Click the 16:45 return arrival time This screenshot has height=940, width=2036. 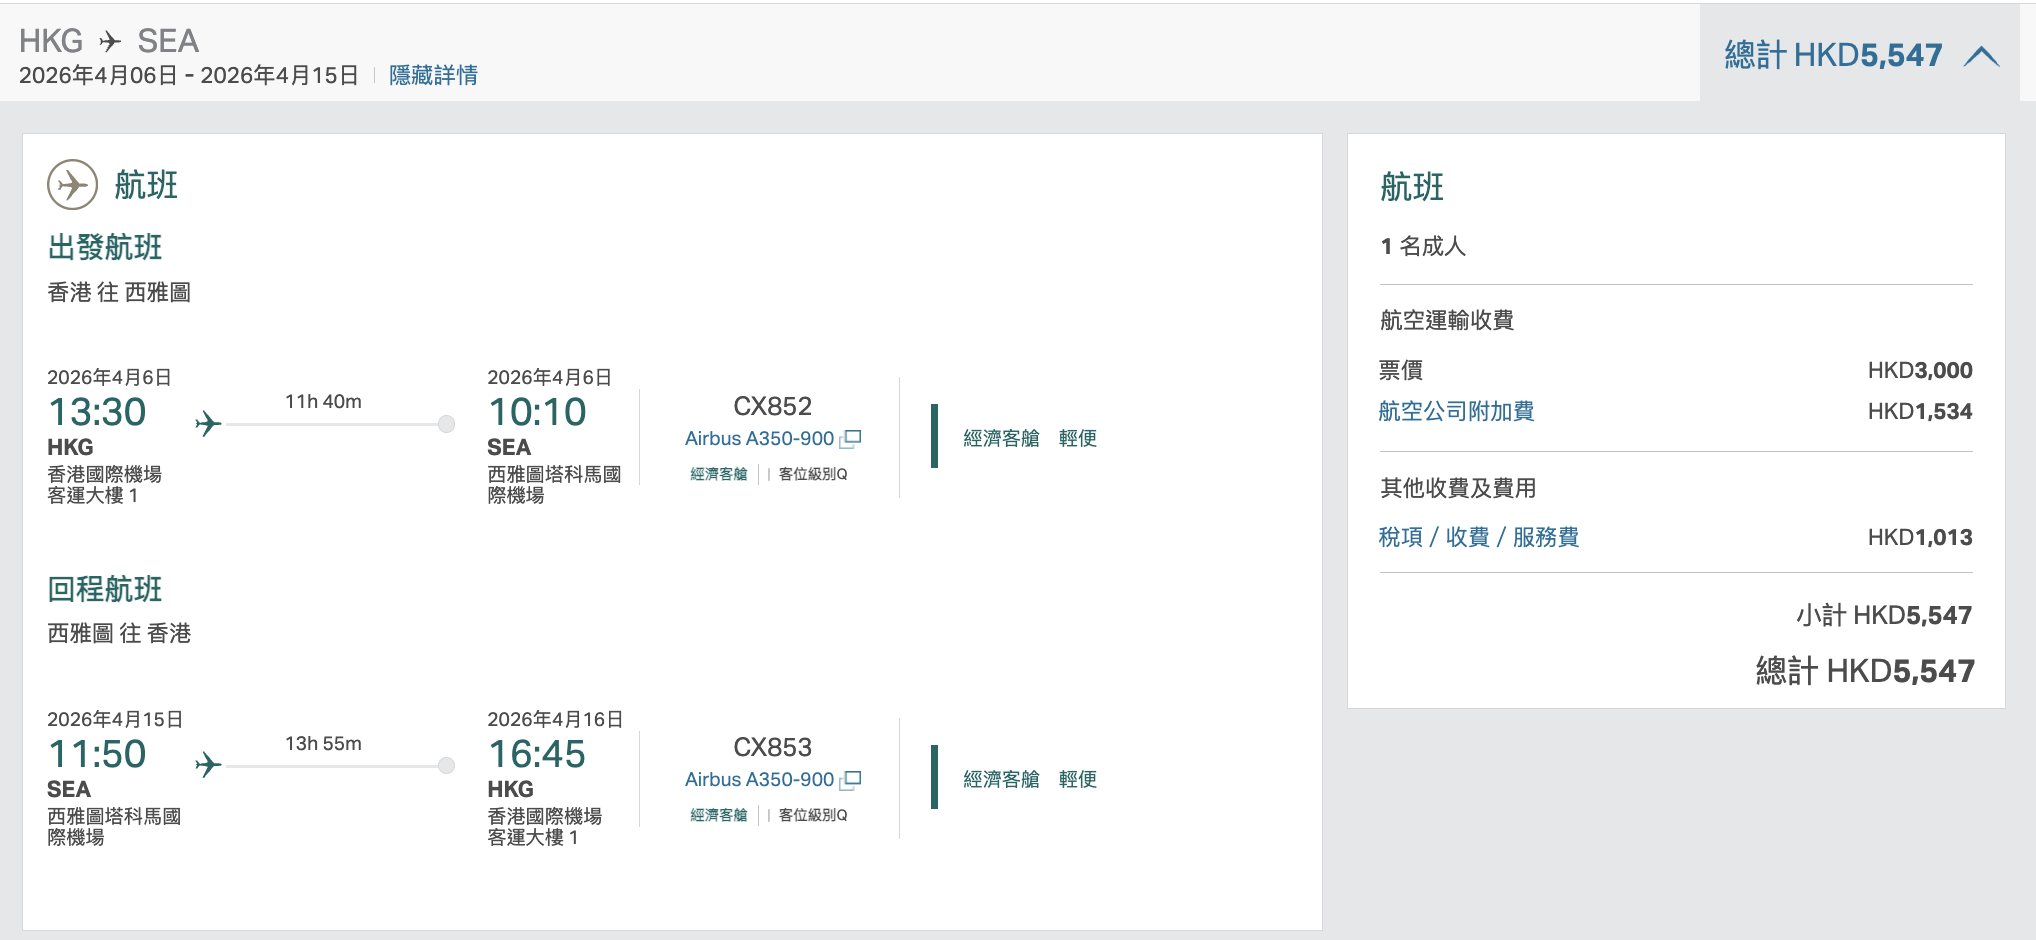(x=537, y=754)
